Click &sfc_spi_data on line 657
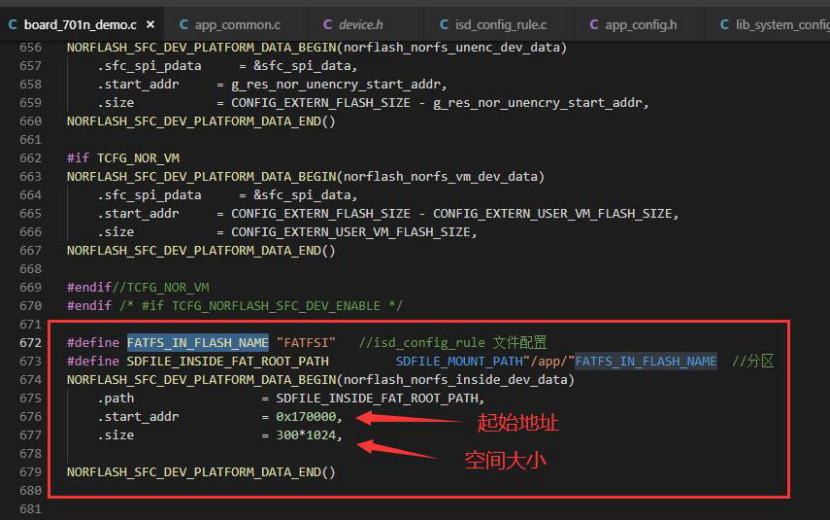 (x=302, y=66)
